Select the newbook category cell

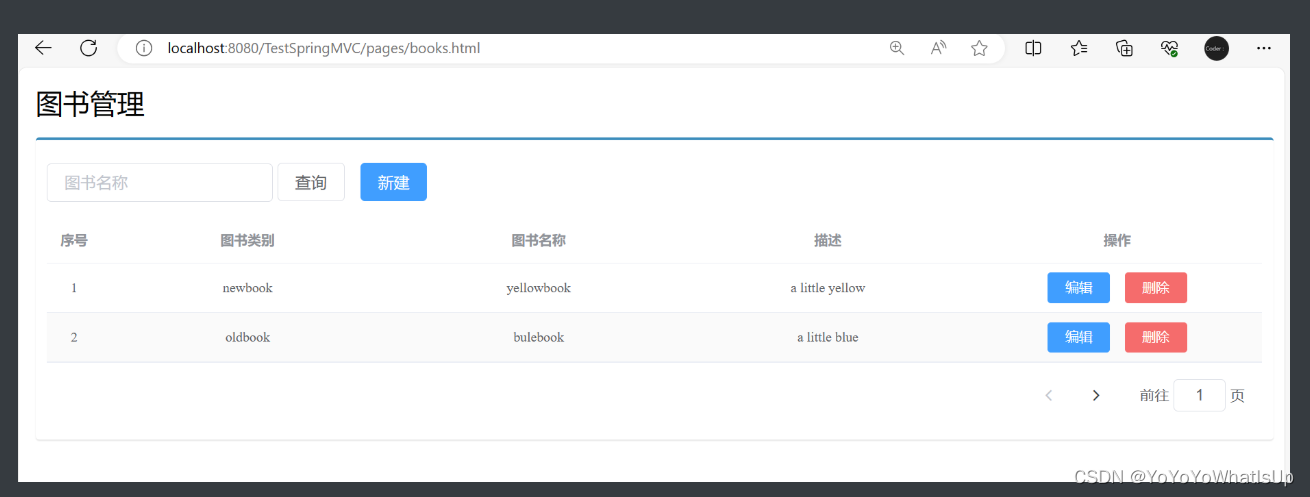point(247,288)
